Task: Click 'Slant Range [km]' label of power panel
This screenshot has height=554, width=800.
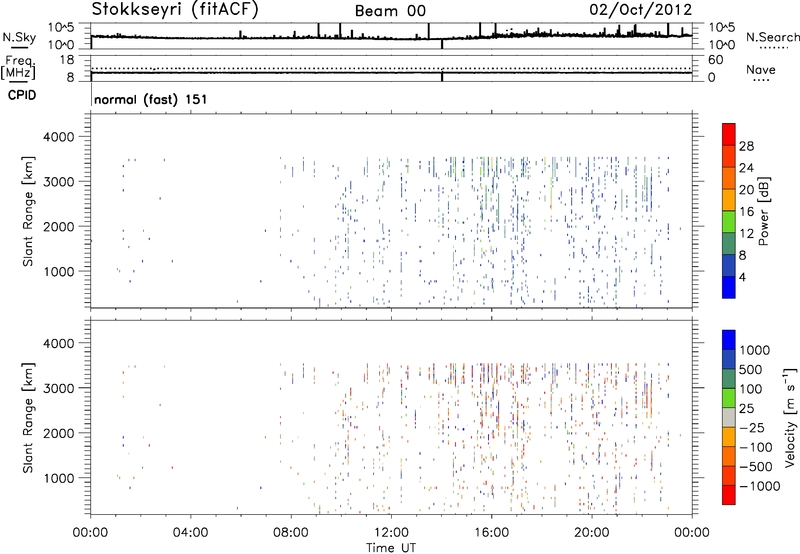Action: click(28, 211)
